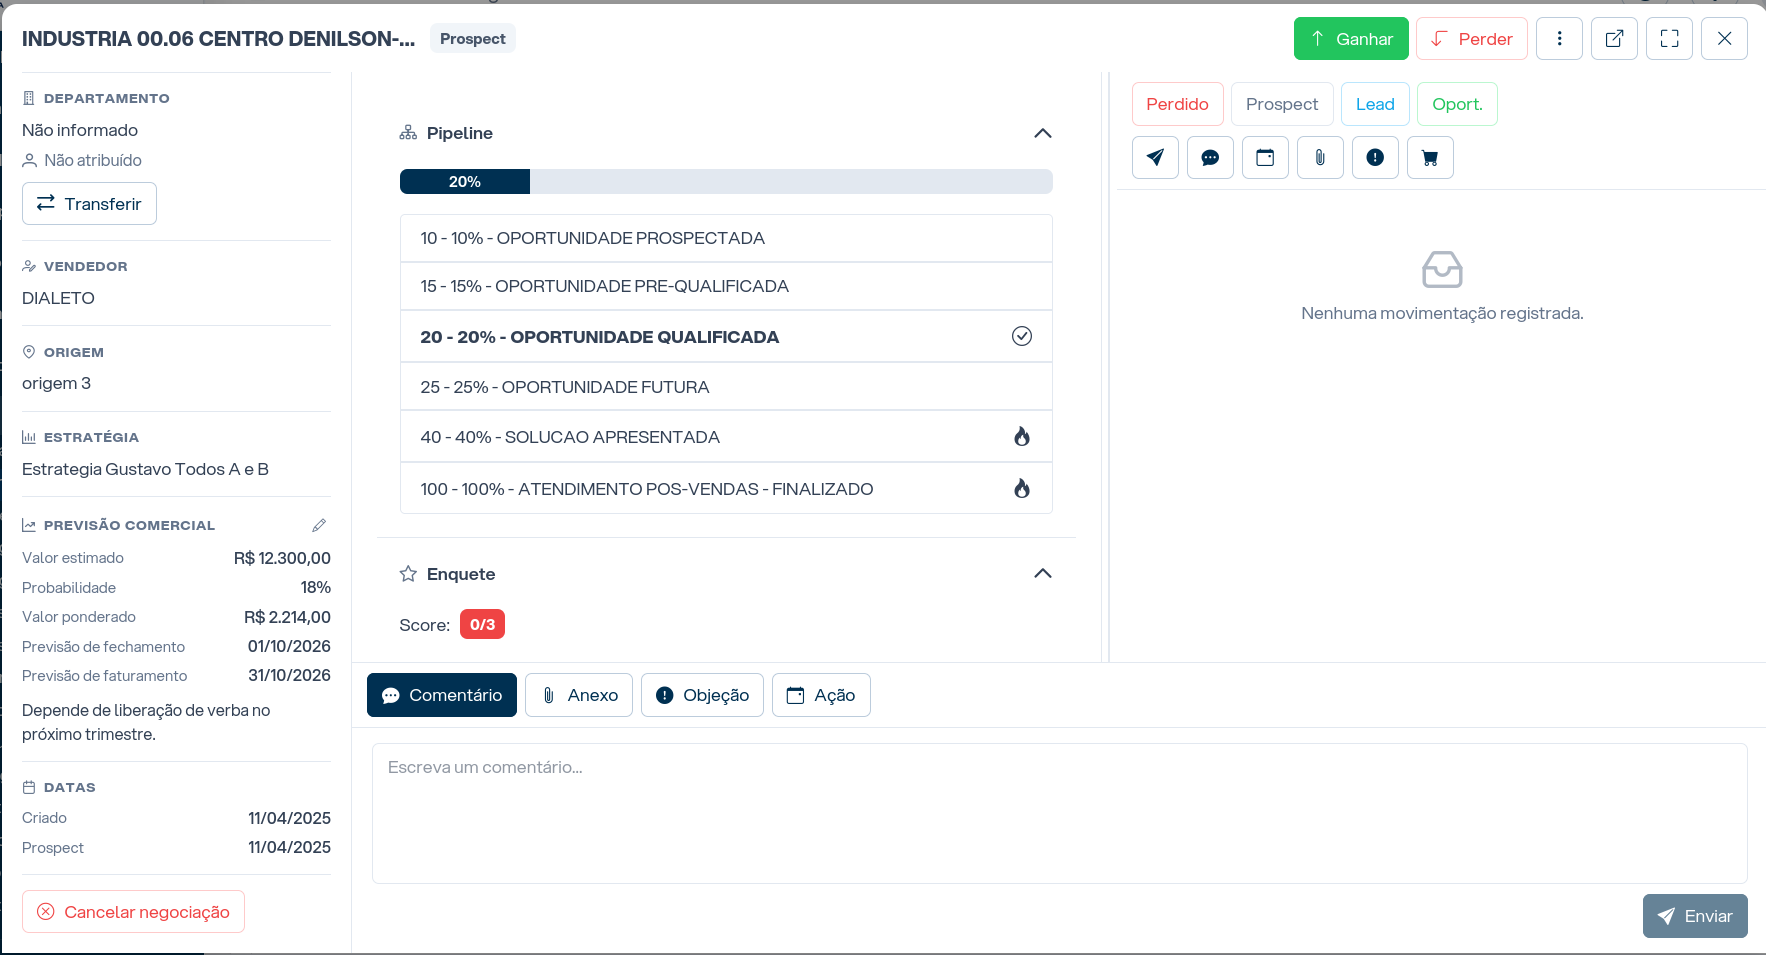Open negotiation in new window icon
Viewport: 1766px width, 955px height.
pos(1614,39)
